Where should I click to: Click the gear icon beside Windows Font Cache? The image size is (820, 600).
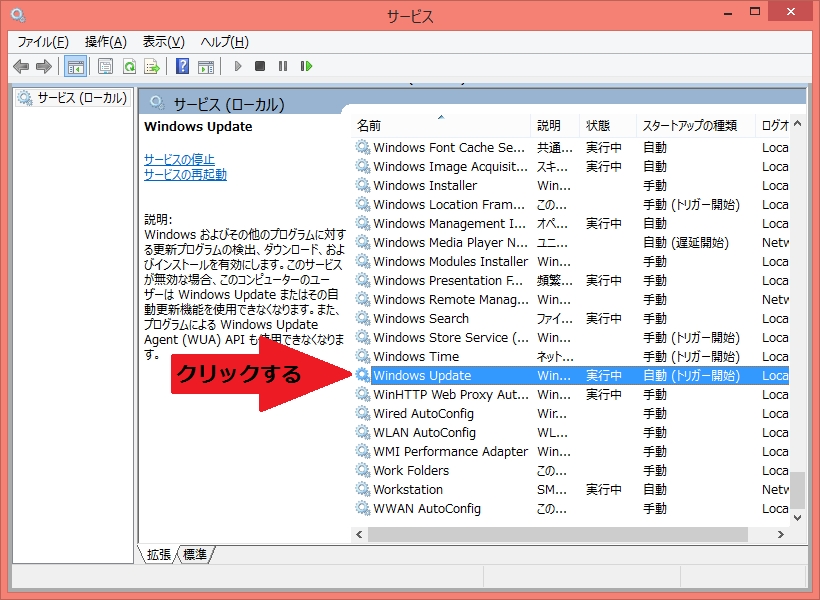(x=362, y=147)
